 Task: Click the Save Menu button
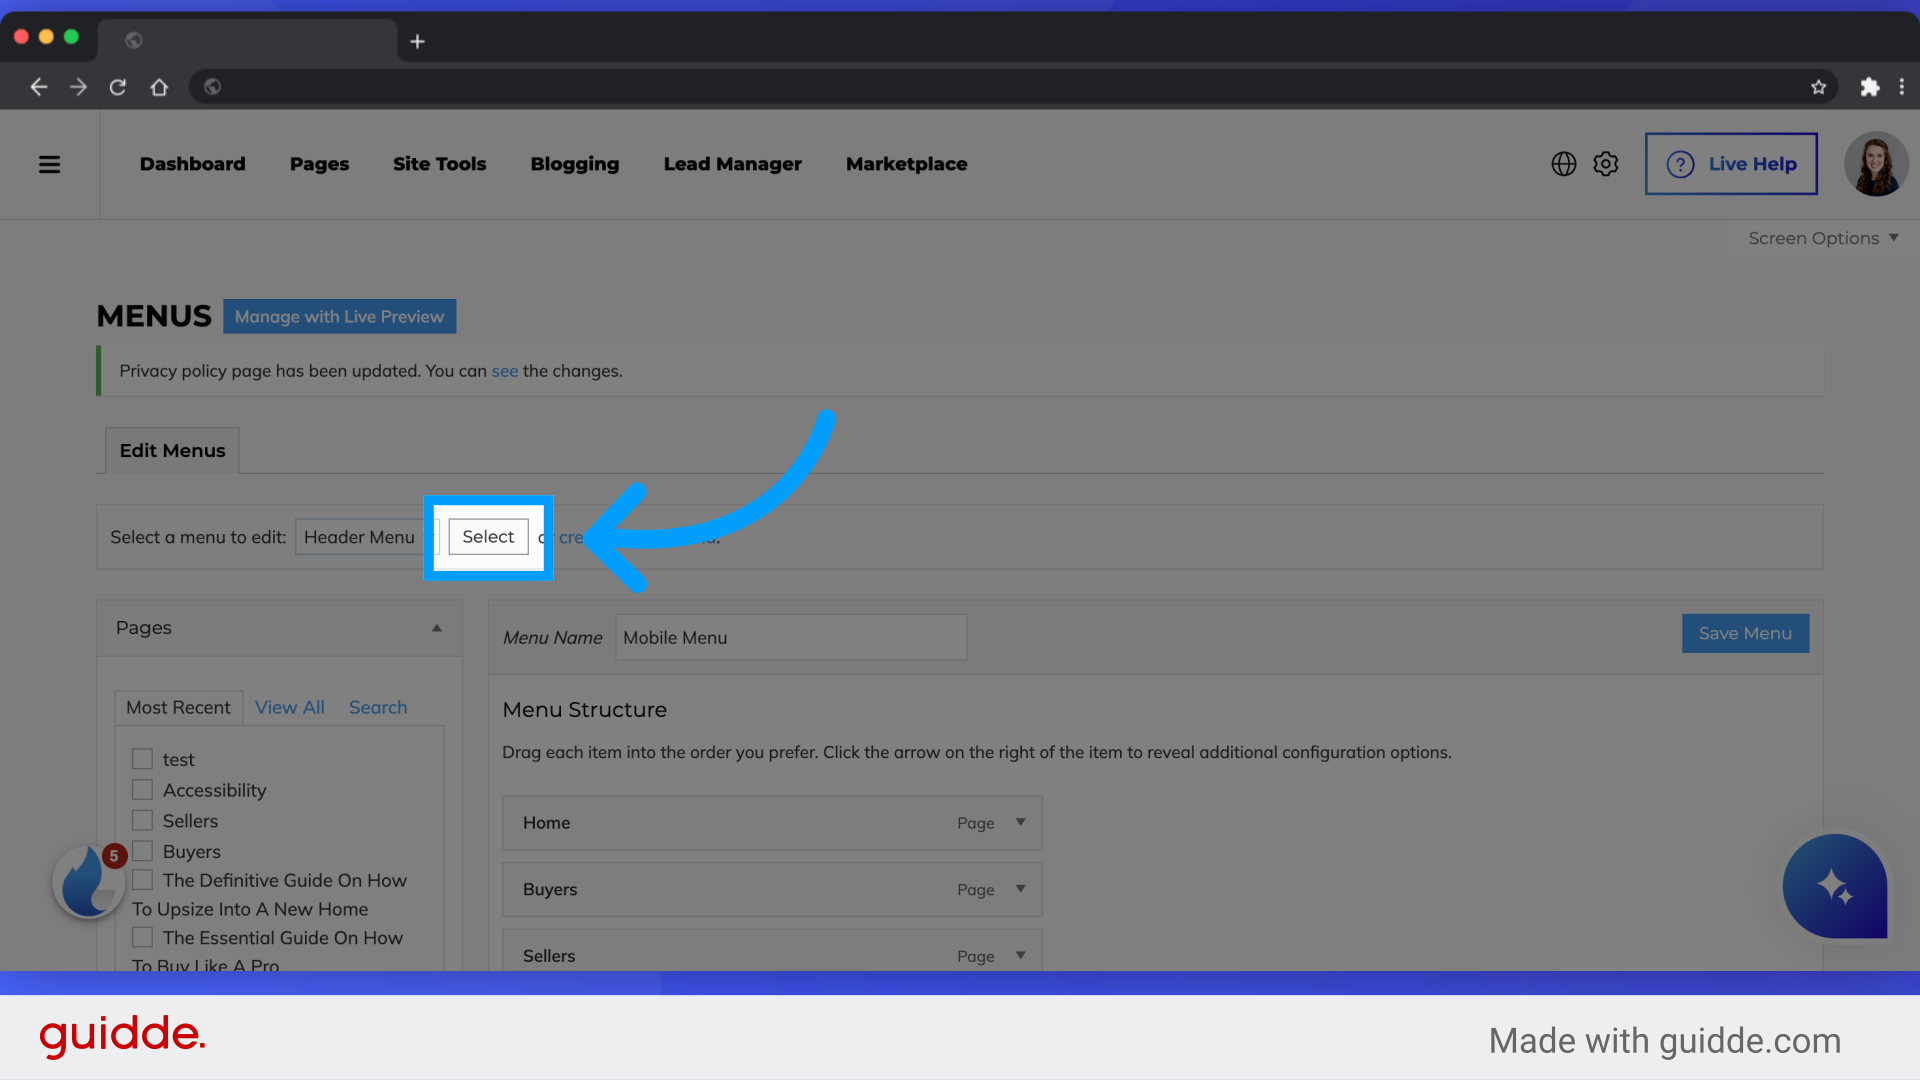1744,633
